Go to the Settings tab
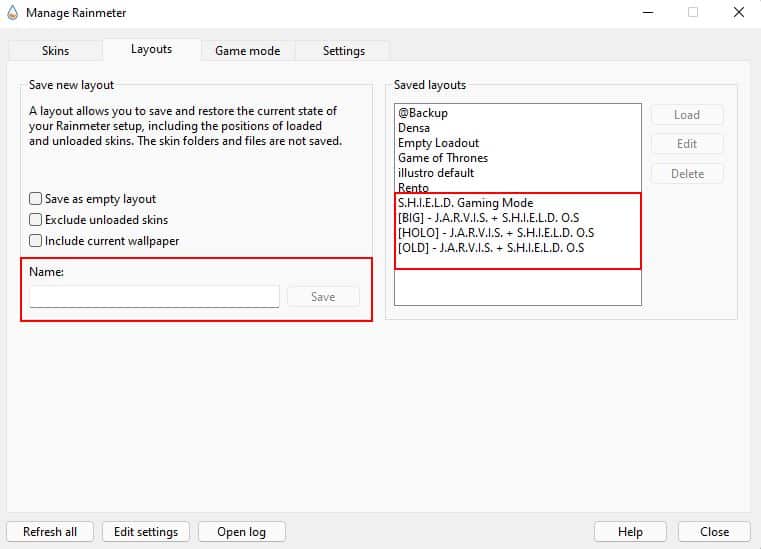 coord(344,50)
